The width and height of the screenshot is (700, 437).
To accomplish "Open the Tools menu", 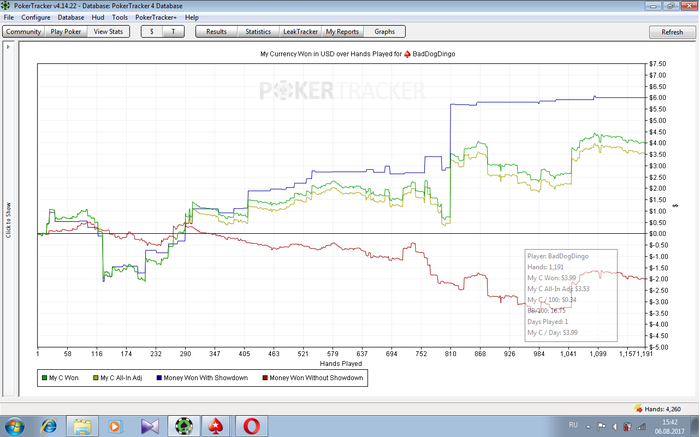I will click(x=120, y=17).
